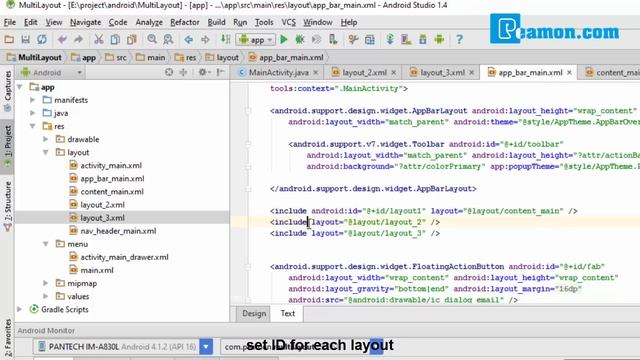Open the VCS menu
The height and width of the screenshot is (360, 640).
(x=289, y=22)
